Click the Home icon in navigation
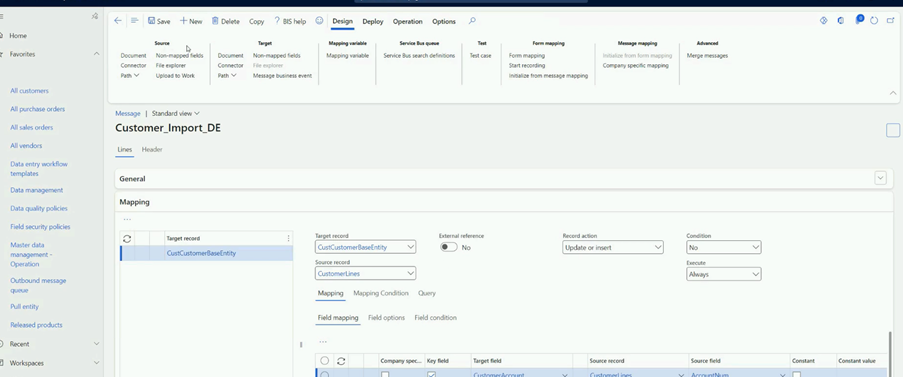This screenshot has width=903, height=377. tap(2, 36)
